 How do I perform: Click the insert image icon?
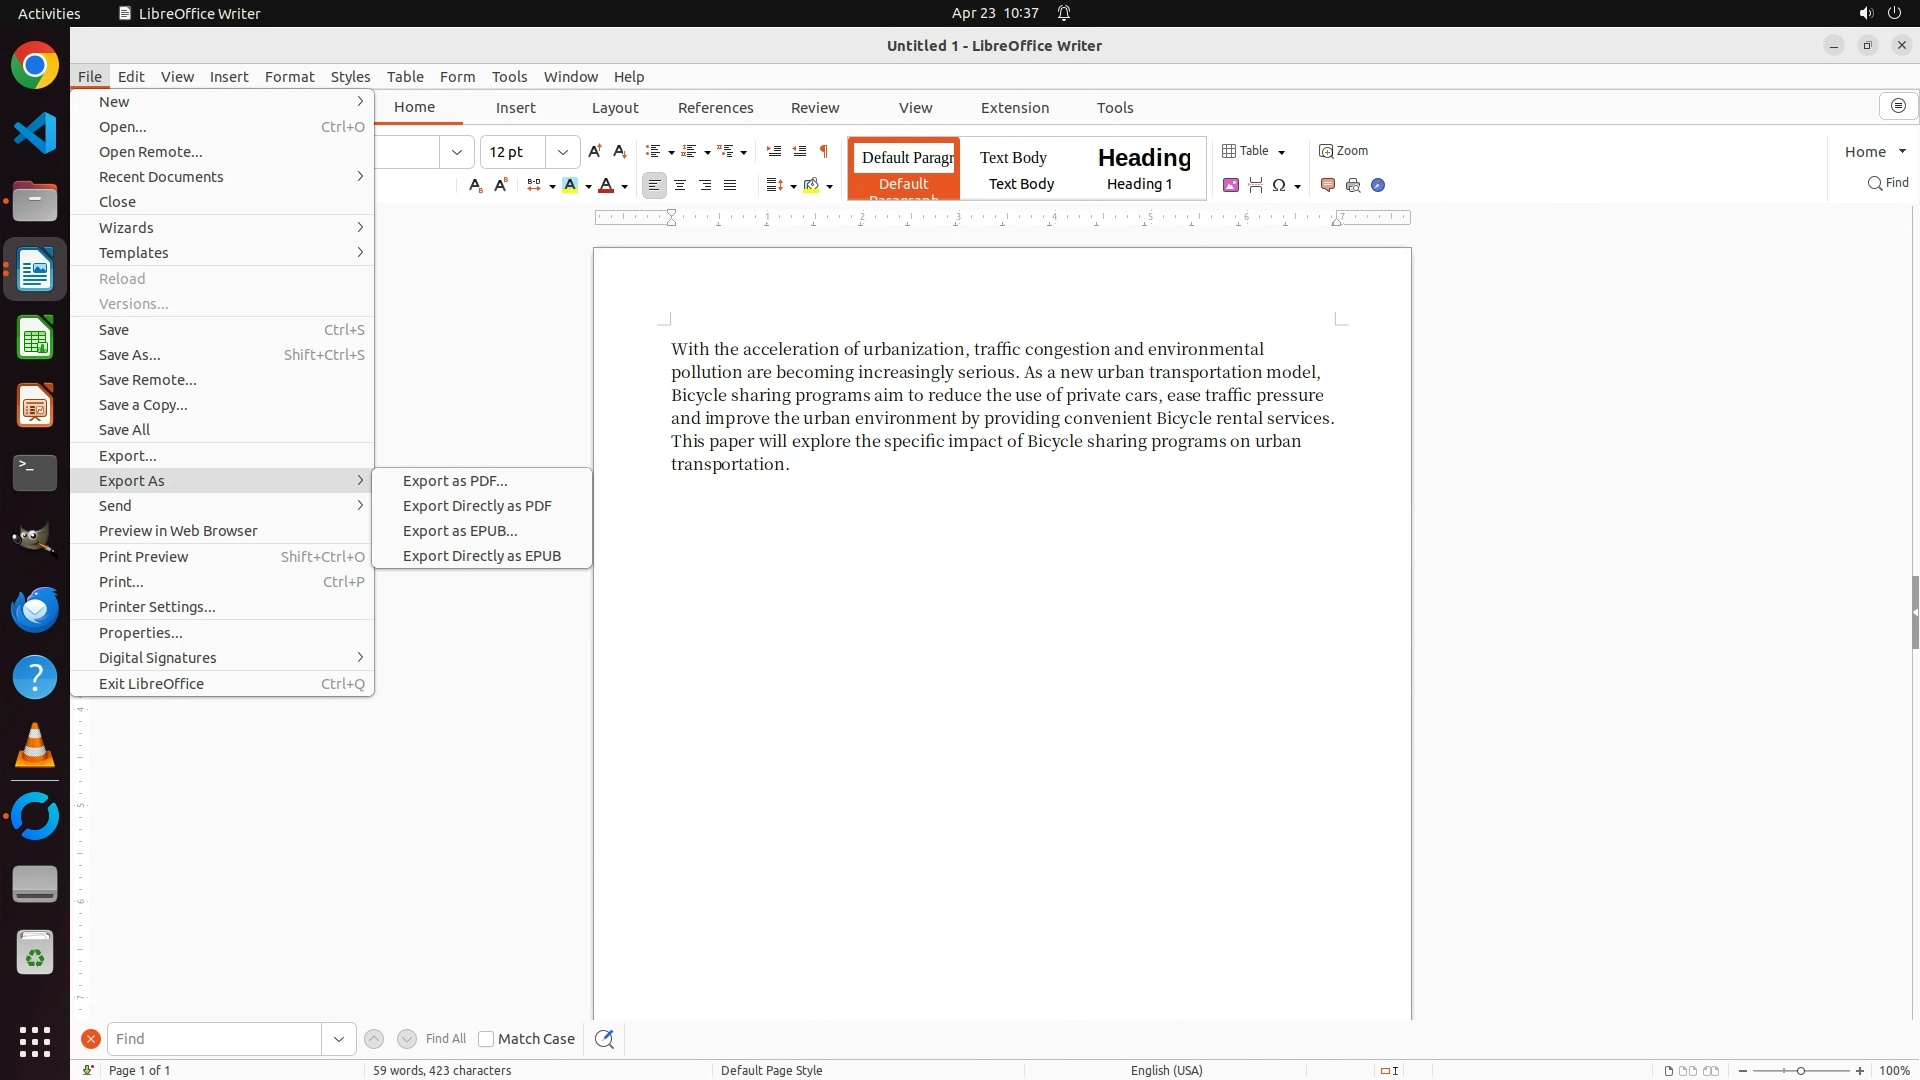[x=1231, y=185]
